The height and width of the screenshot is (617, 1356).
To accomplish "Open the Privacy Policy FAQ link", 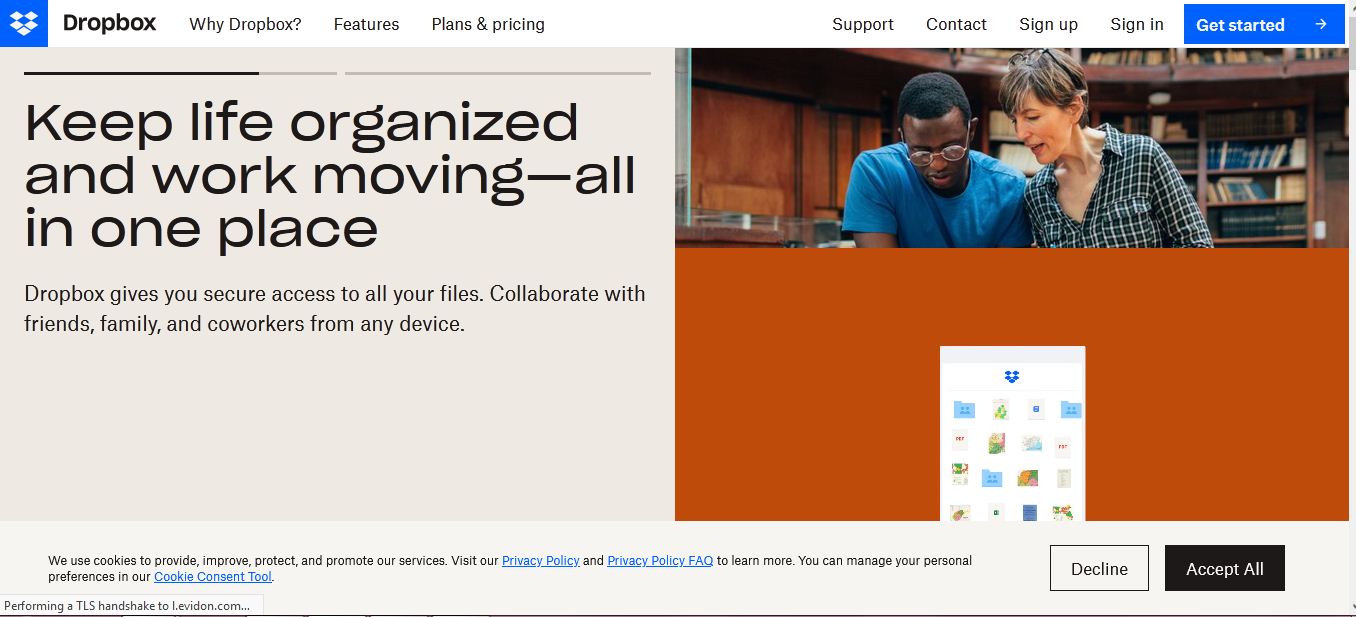I will [660, 561].
